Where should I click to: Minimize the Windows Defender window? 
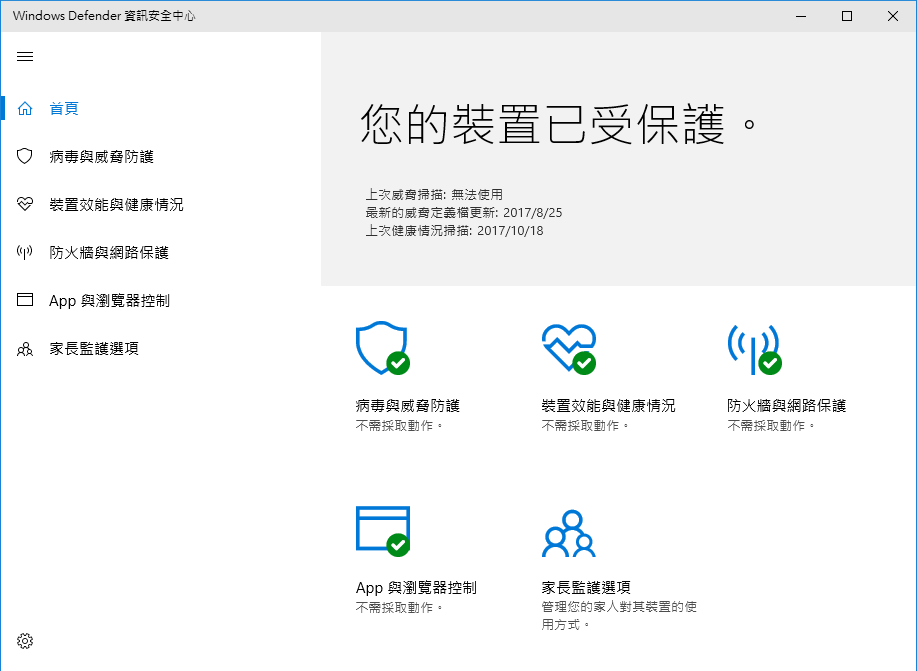click(801, 16)
